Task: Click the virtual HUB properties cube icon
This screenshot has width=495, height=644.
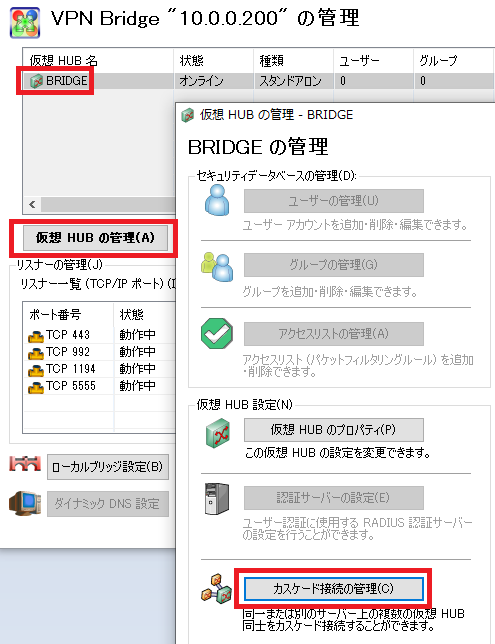Action: coord(218,432)
